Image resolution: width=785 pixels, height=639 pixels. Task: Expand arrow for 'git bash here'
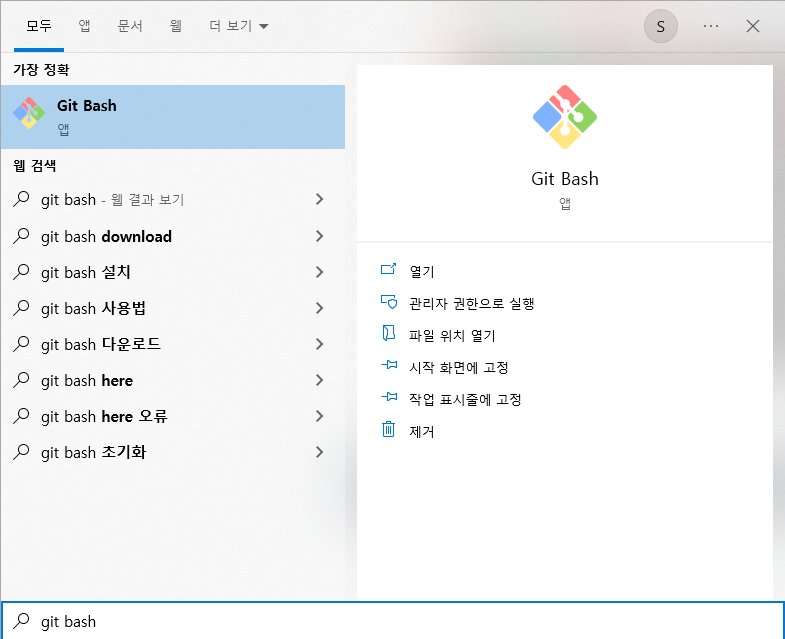coord(319,380)
